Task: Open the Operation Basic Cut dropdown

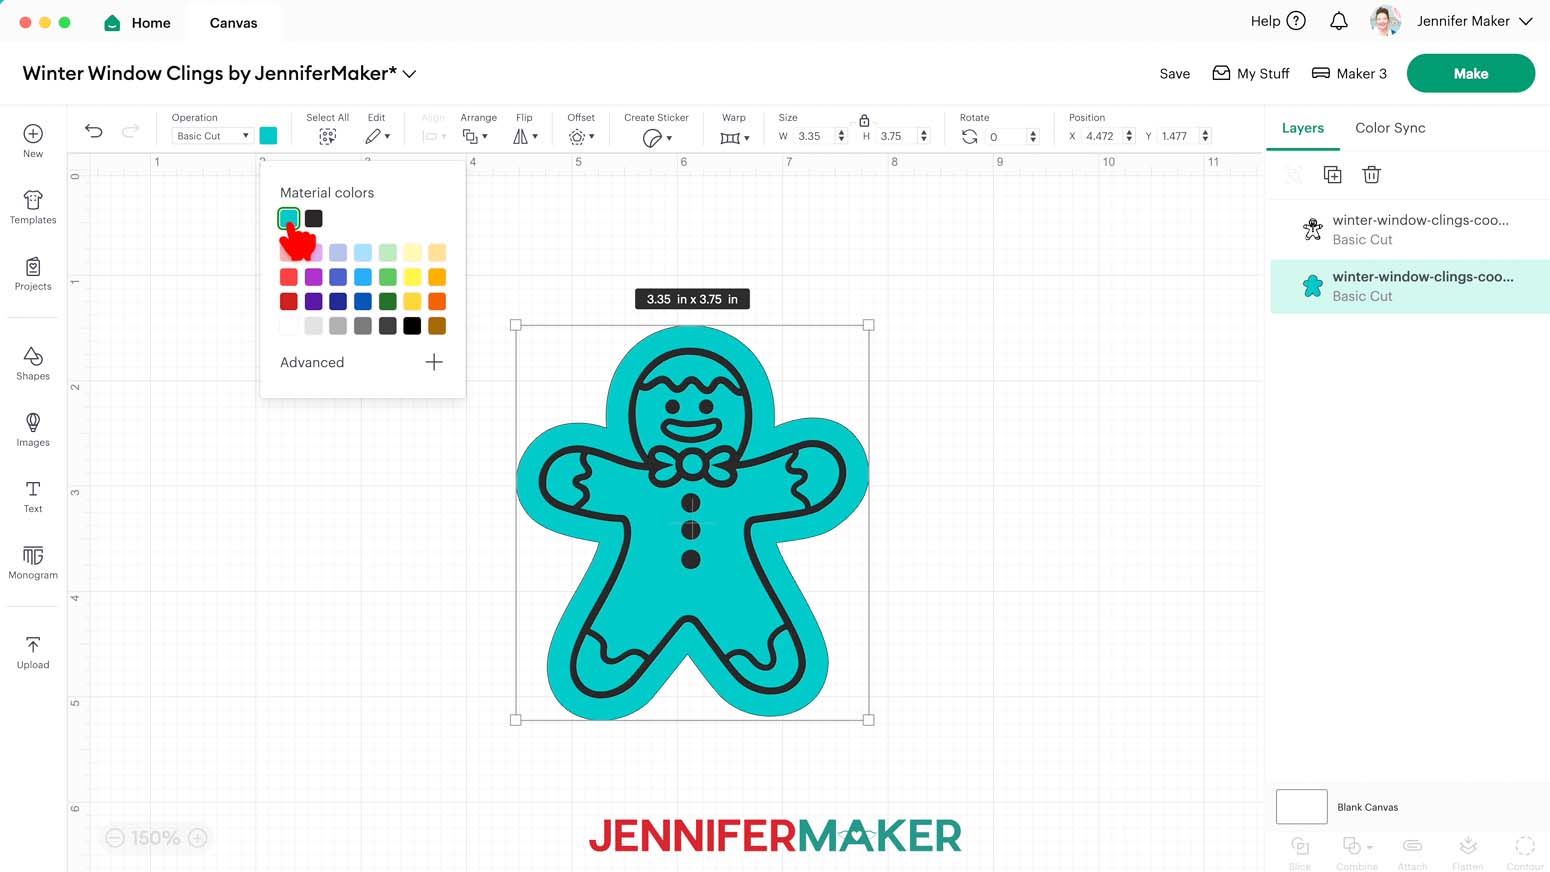Action: [212, 136]
